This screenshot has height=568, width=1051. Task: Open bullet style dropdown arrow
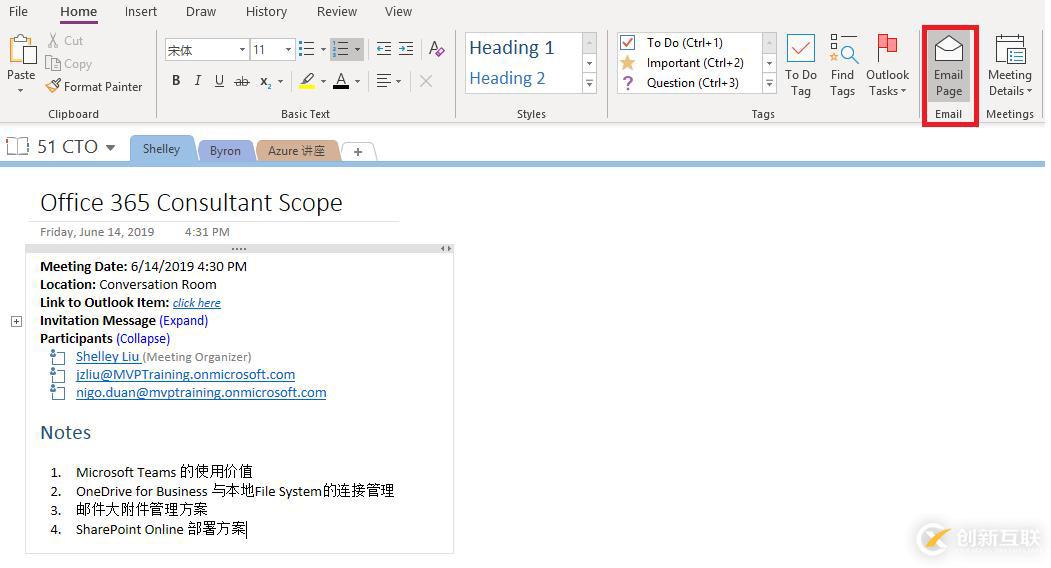click(x=323, y=50)
